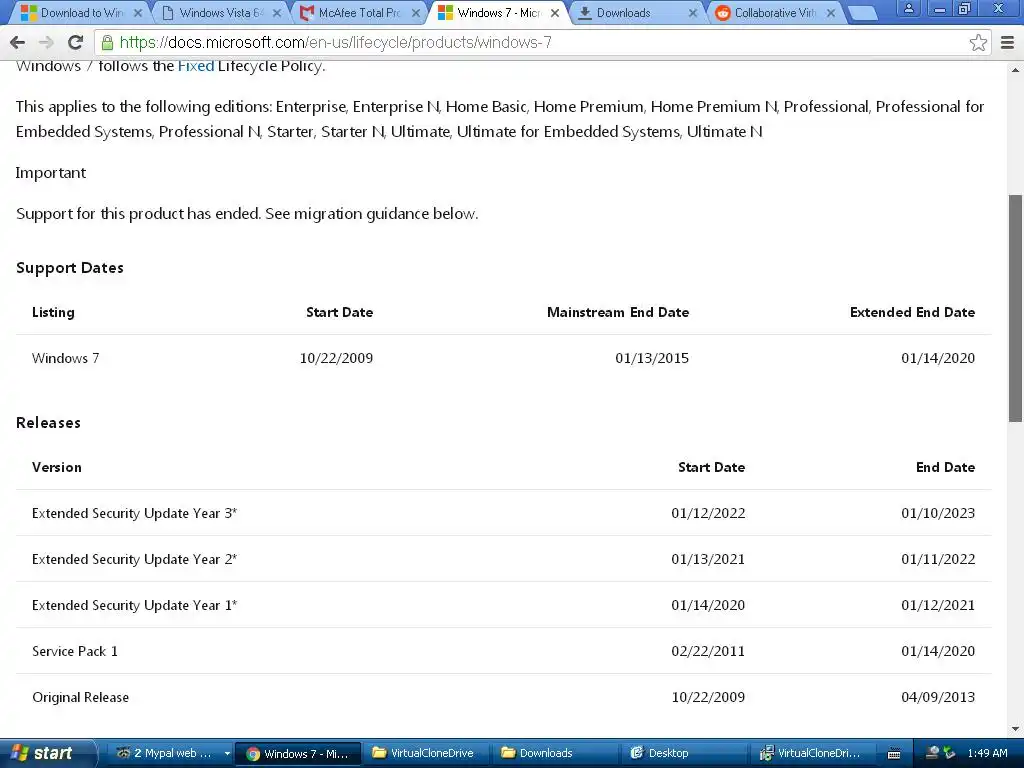1024x768 pixels.
Task: Click Extended End Date column header
Action: click(x=912, y=312)
